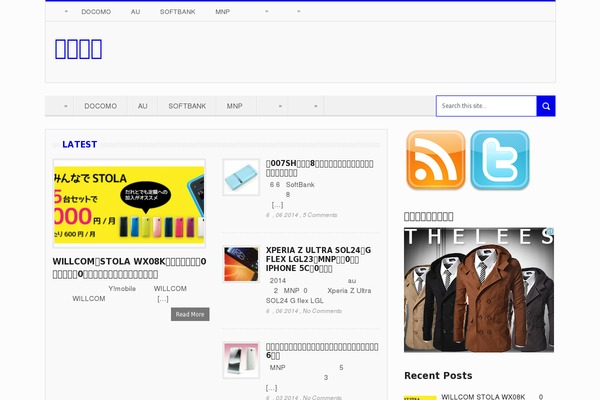Open the light blue 007SH phone thumbnail

[241, 178]
